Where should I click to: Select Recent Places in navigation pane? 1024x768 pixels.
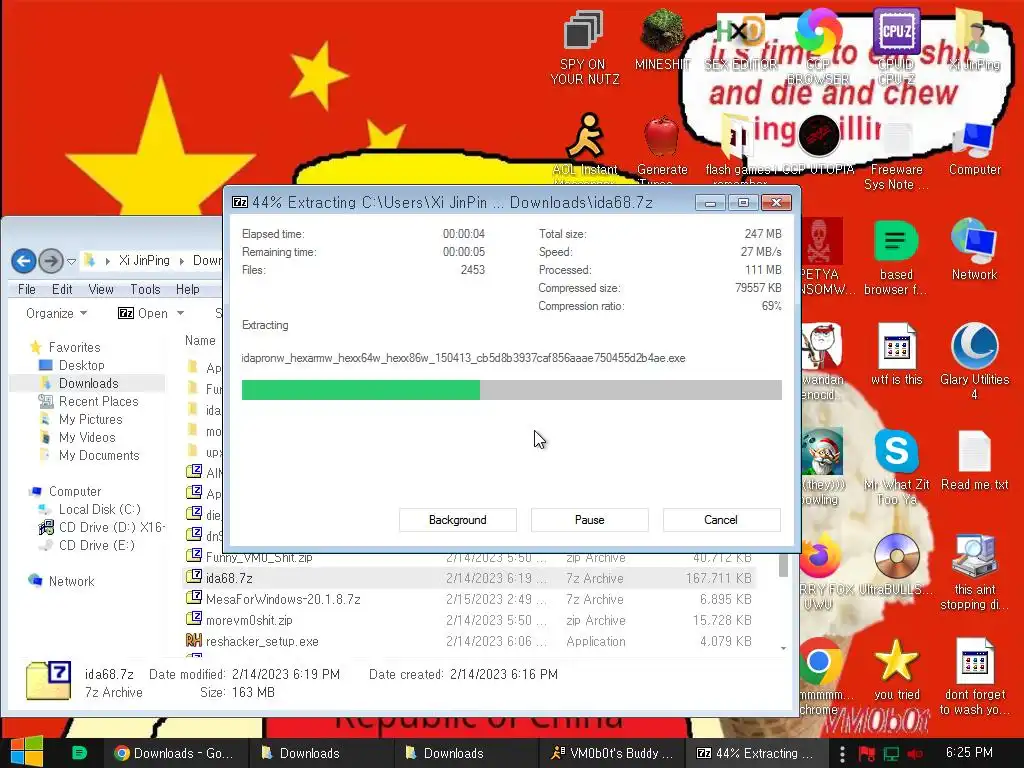pyautogui.click(x=98, y=402)
